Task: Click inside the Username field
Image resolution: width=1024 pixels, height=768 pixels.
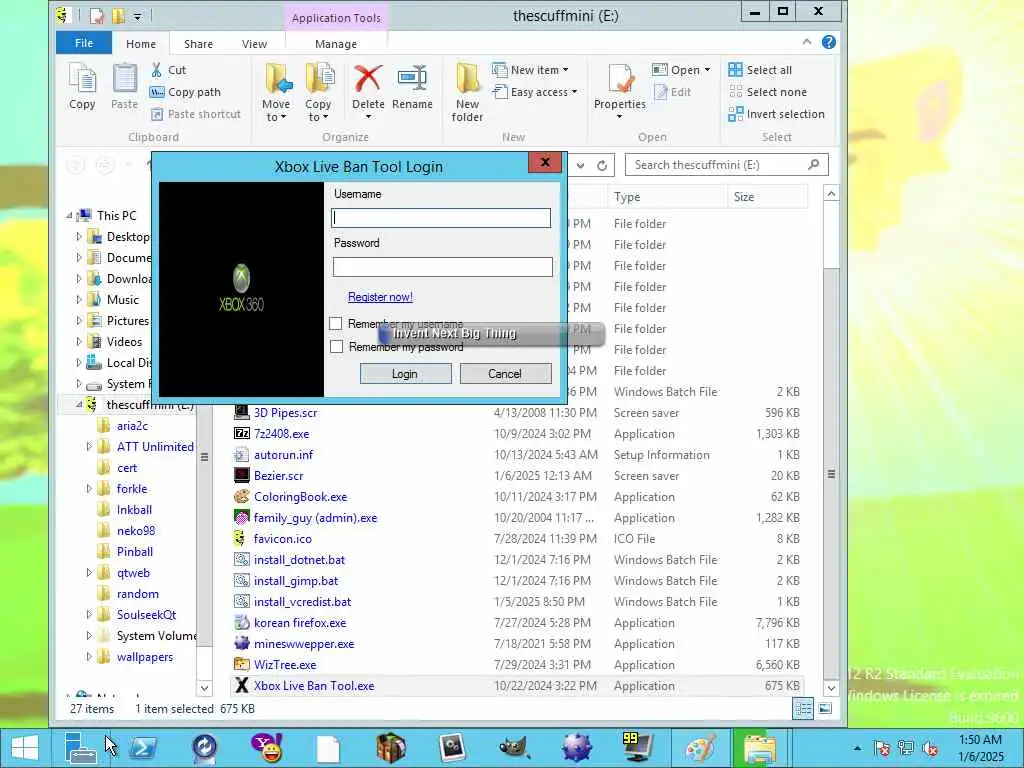Action: pyautogui.click(x=441, y=218)
